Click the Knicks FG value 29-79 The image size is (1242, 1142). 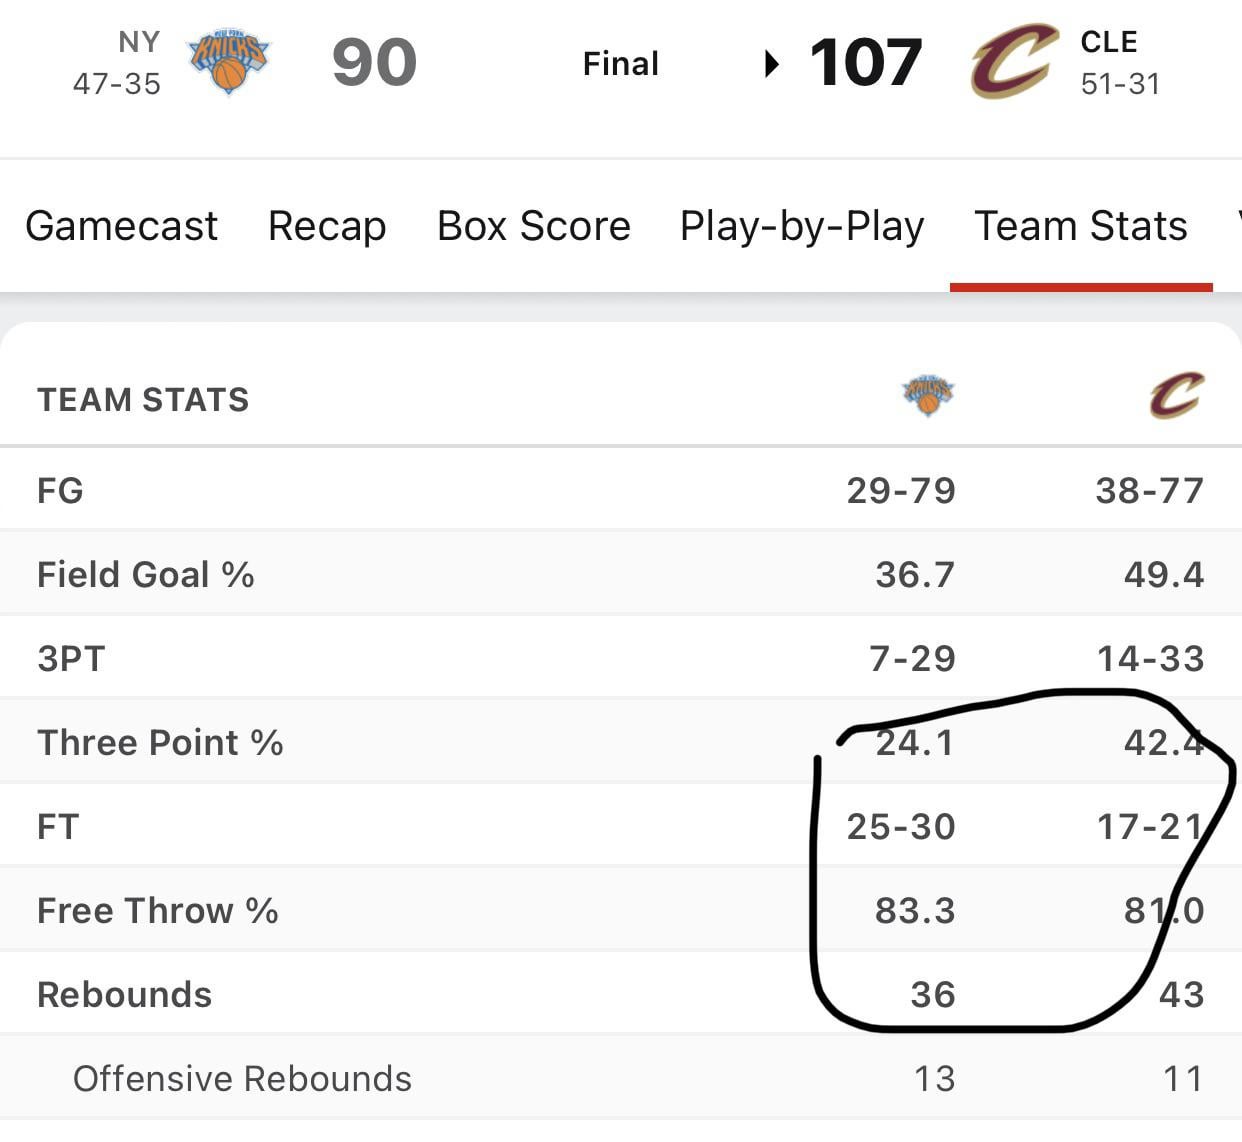coord(901,491)
